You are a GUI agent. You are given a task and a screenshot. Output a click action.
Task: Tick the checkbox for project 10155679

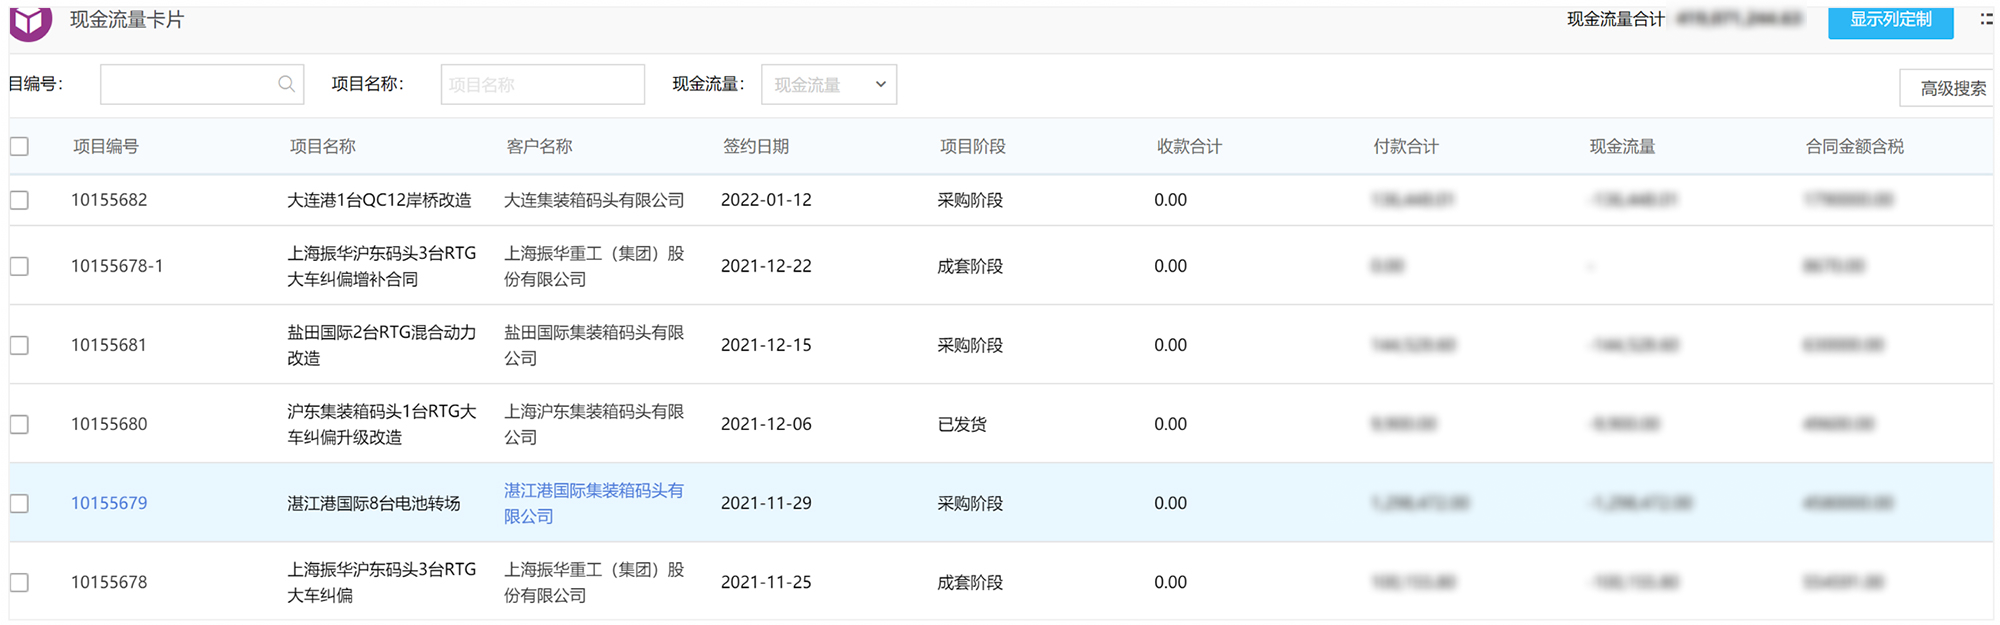pos(19,503)
